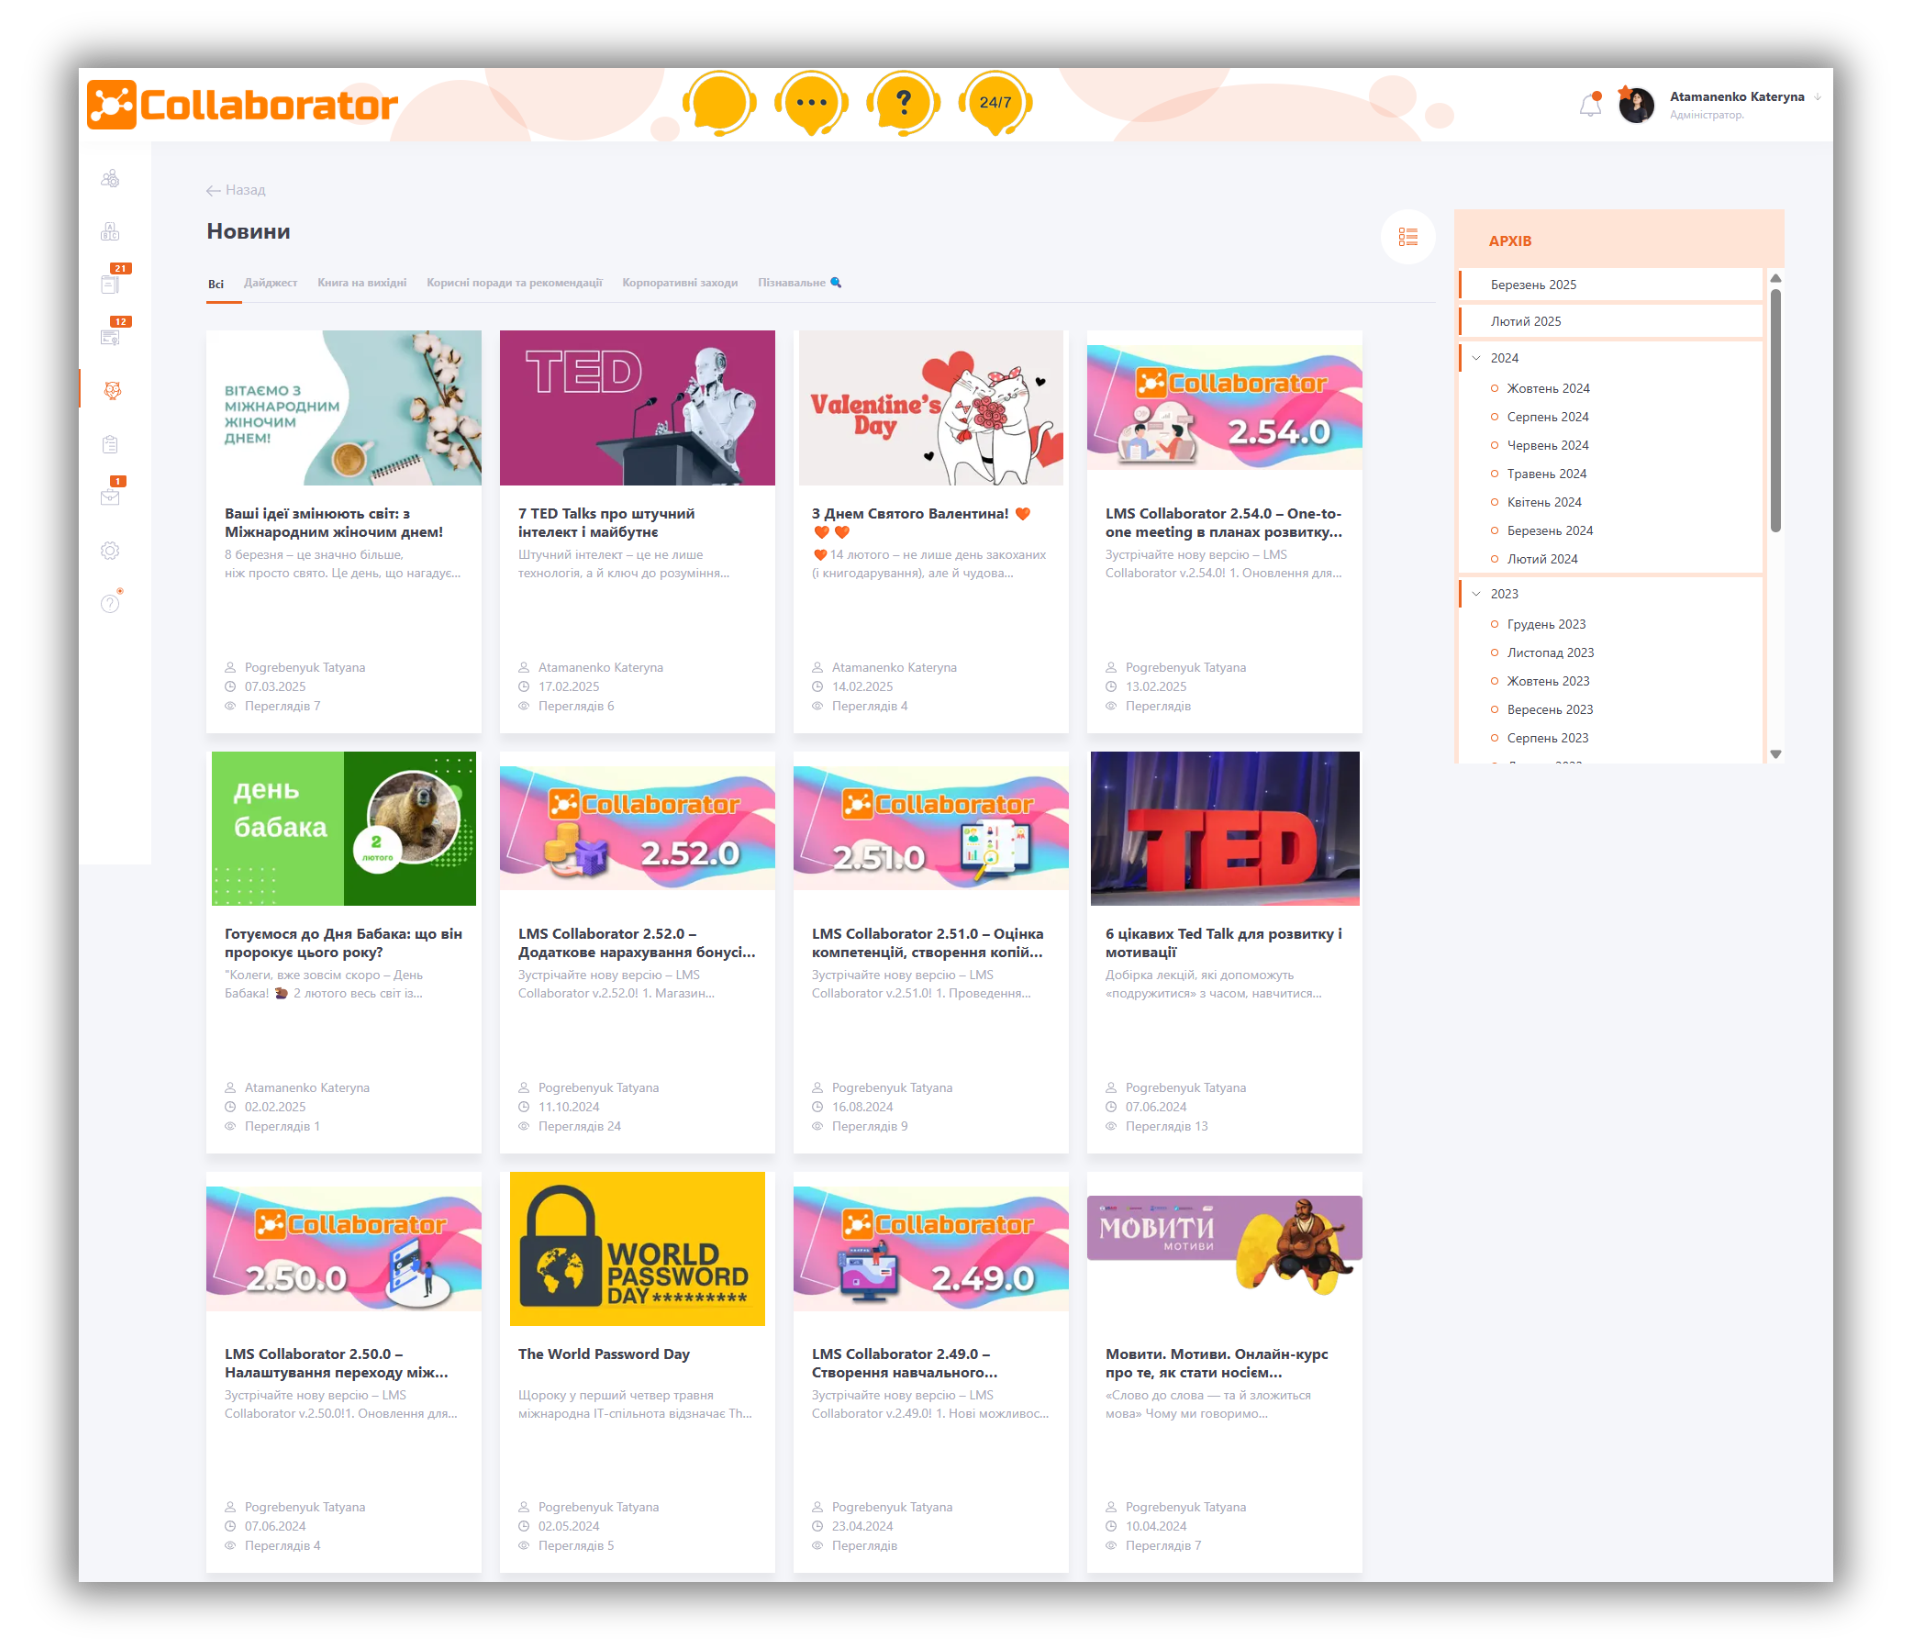Open the Collaborator 2.54.0 banner thumbnail
The width and height of the screenshot is (1912, 1650).
tap(1224, 408)
